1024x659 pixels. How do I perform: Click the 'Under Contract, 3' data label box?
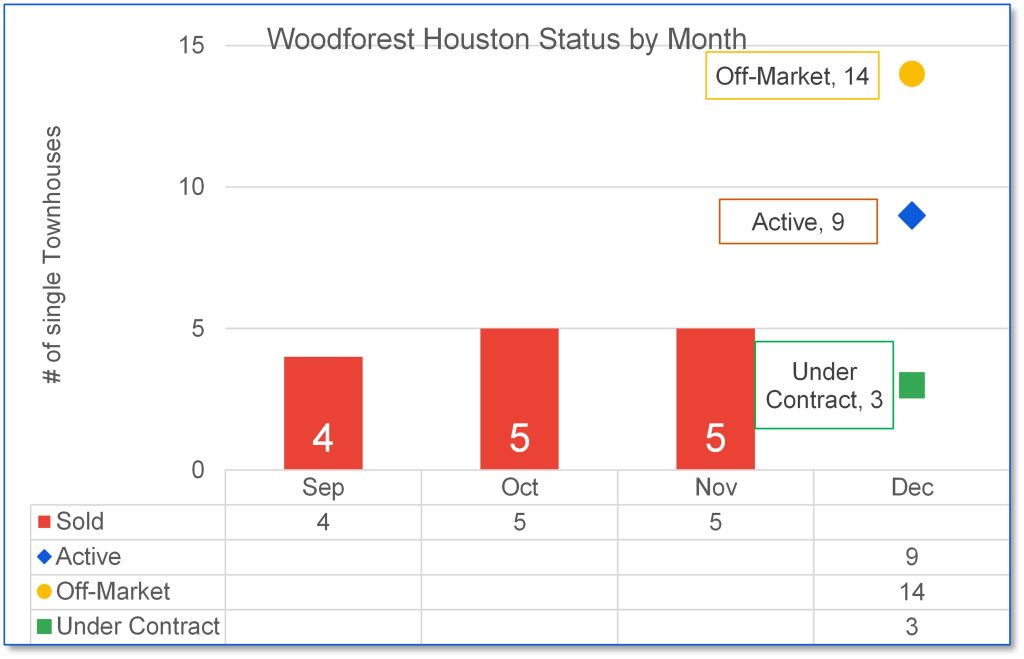click(824, 385)
